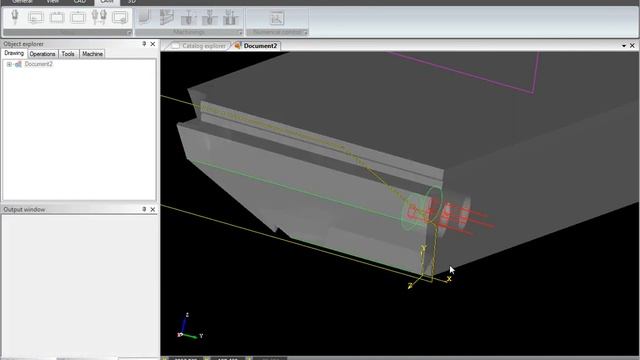Screen dimensions: 640x360
Task: Close the Output window panel
Action: [x=153, y=209]
